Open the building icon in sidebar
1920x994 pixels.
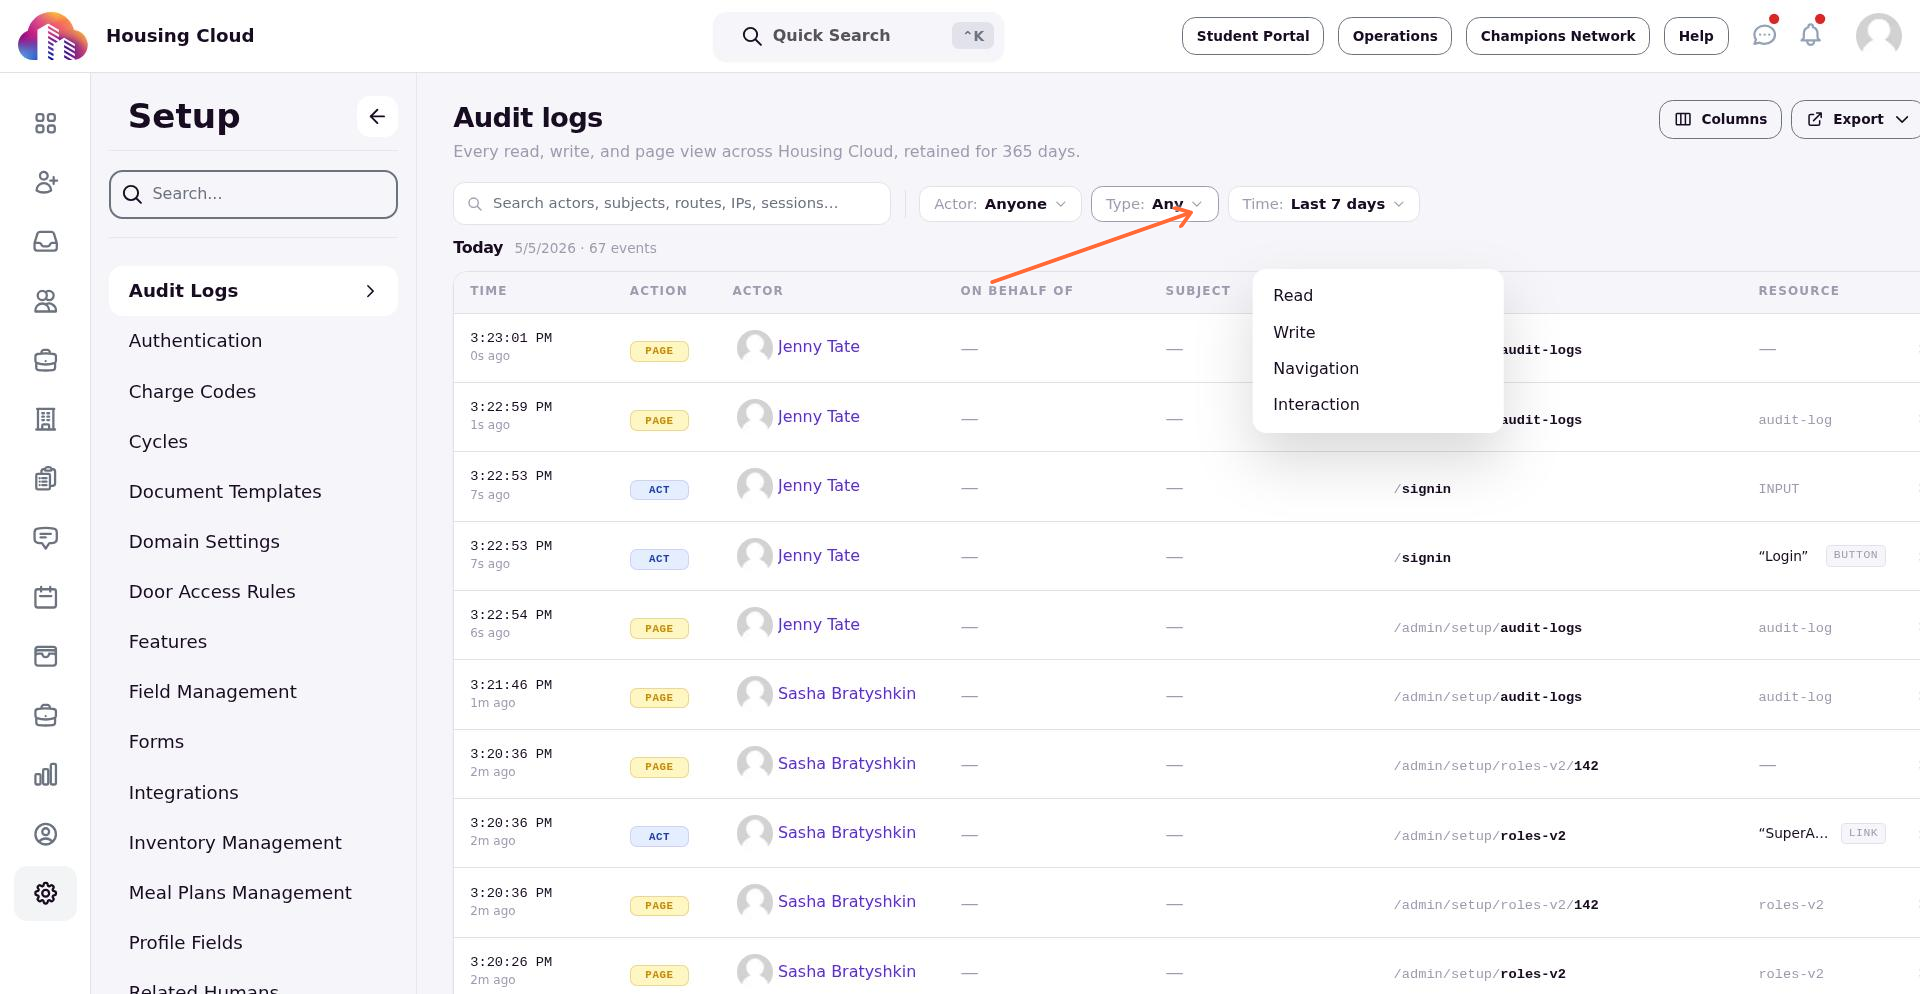point(45,419)
